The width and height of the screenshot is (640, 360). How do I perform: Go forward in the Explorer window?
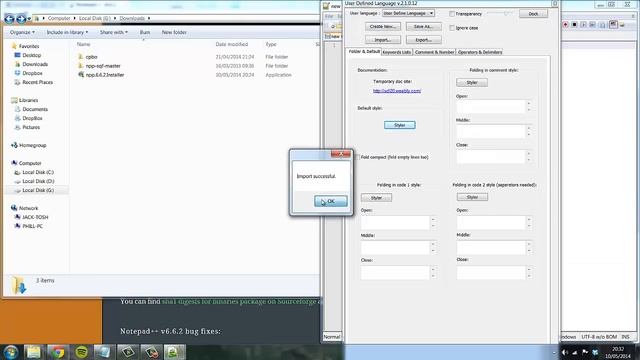click(x=20, y=18)
